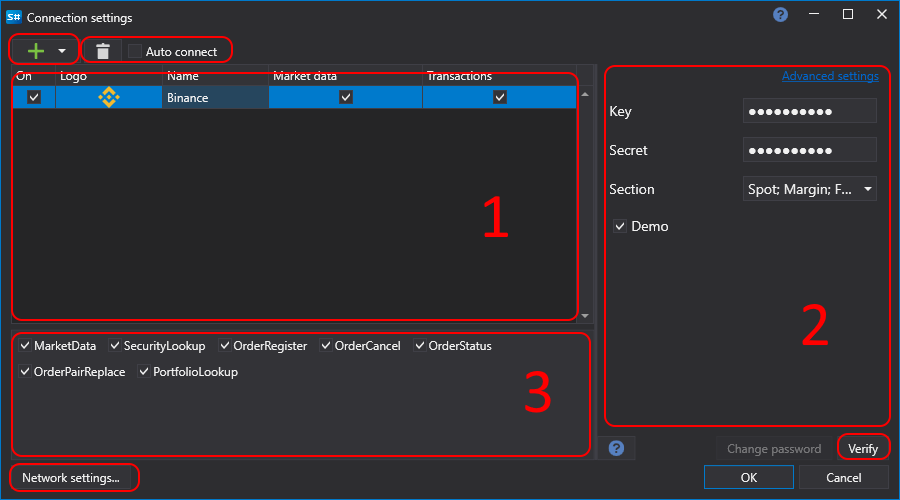The height and width of the screenshot is (500, 900).
Task: Click the S# application icon in the title bar
Action: tap(14, 17)
